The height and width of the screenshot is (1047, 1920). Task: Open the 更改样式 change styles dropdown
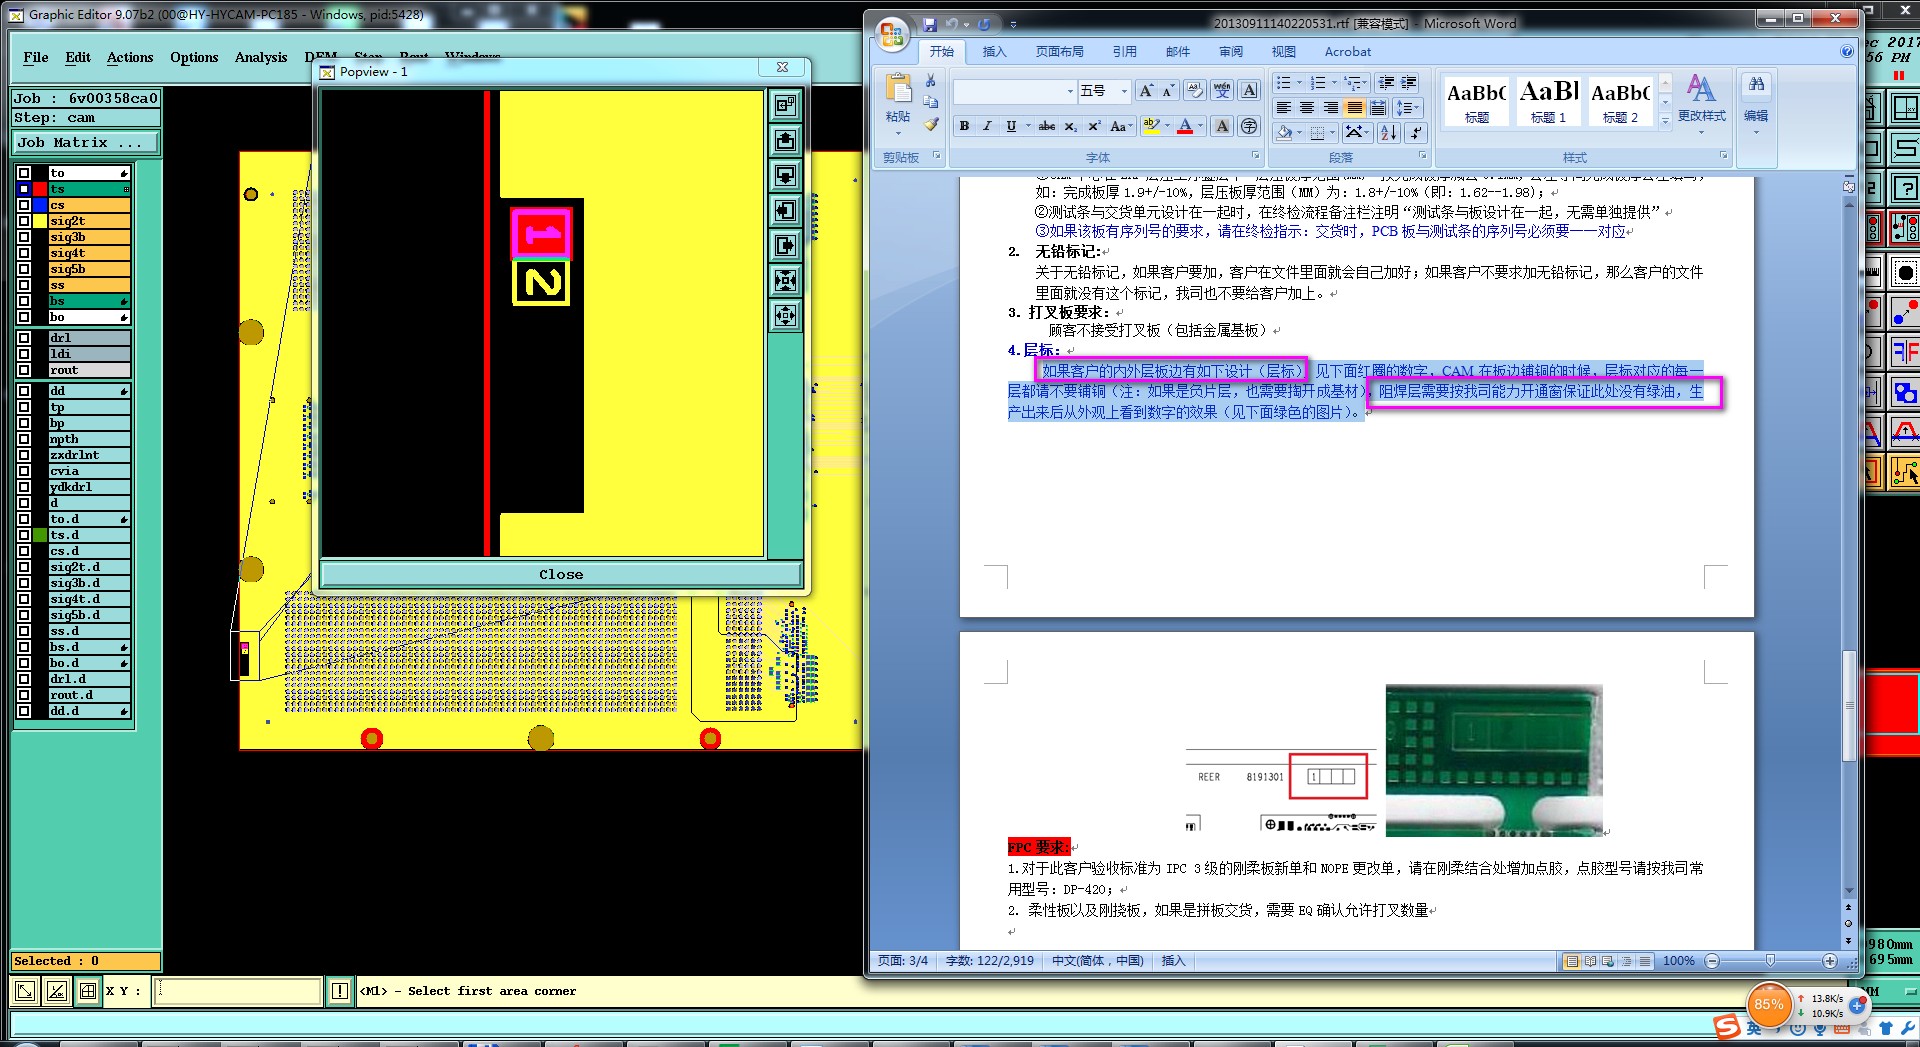tap(1701, 104)
